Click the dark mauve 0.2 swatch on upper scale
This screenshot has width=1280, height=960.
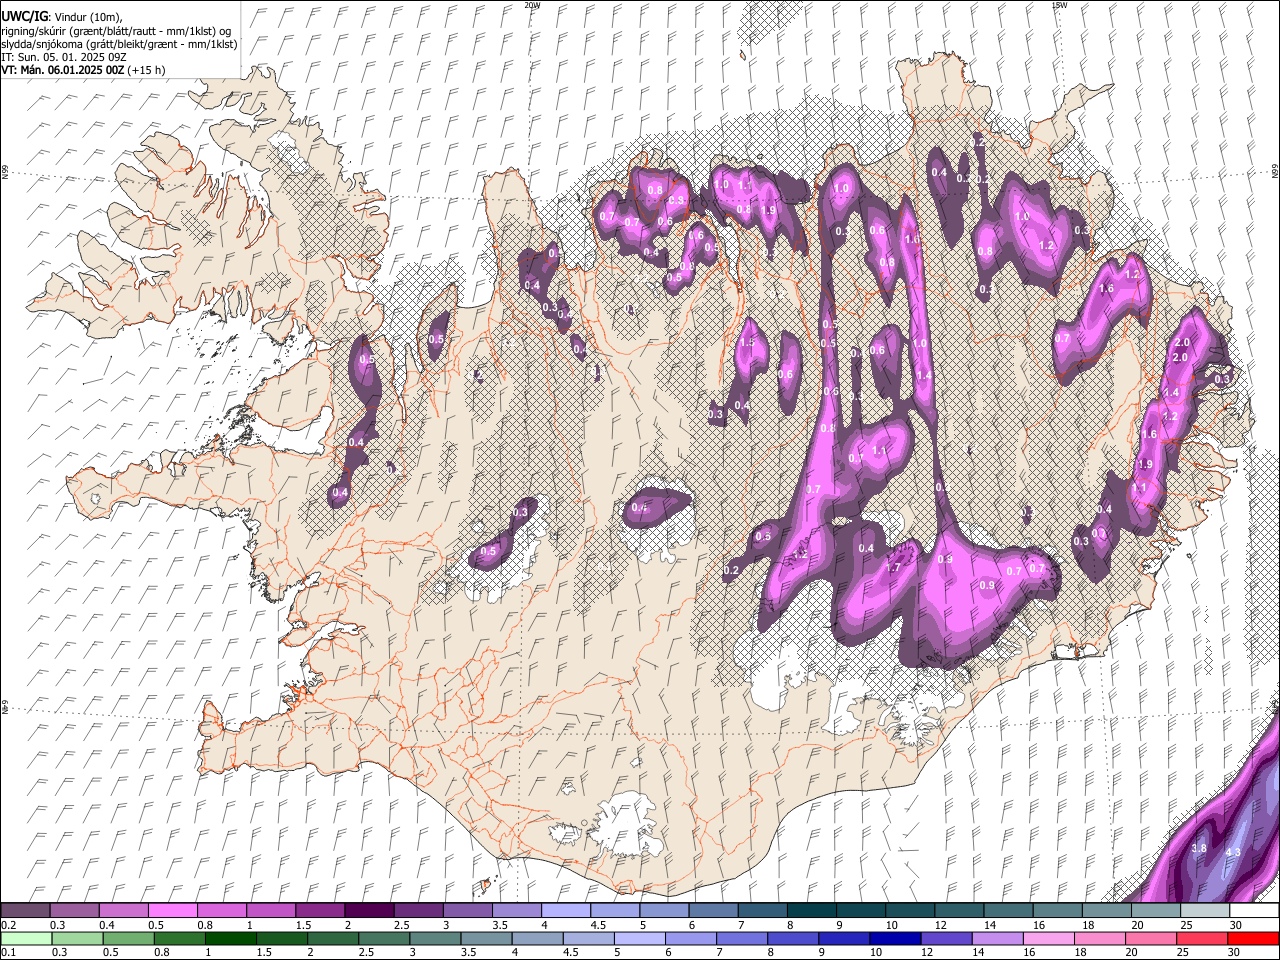point(25,910)
